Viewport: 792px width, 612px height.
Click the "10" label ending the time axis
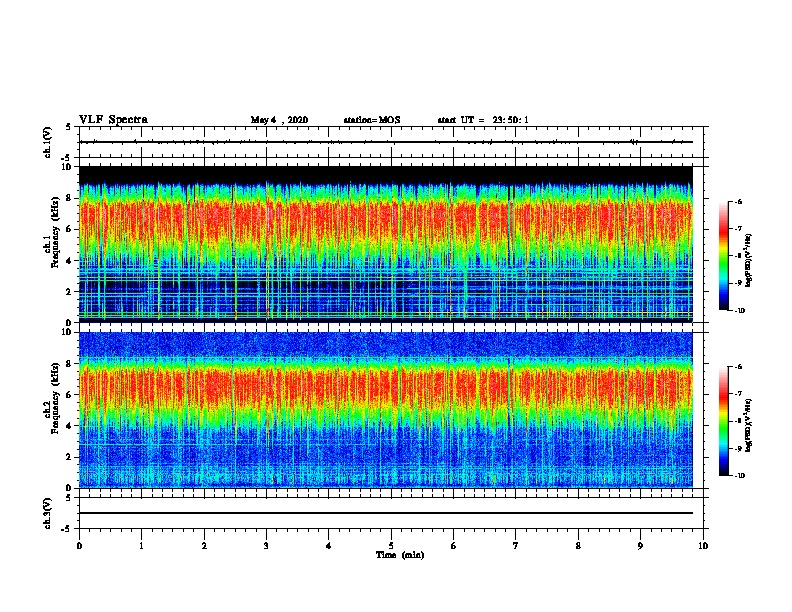tap(703, 546)
